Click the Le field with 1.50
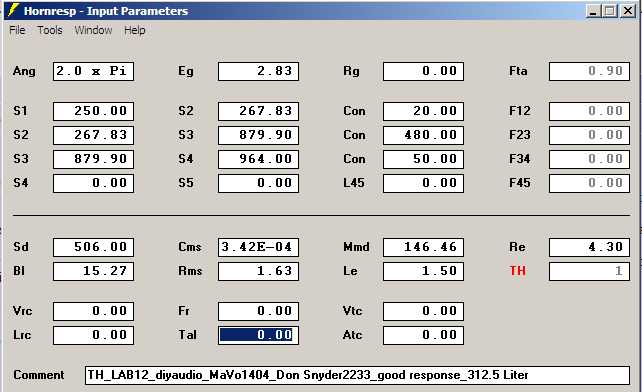Image resolution: width=642 pixels, height=392 pixels. coord(423,271)
